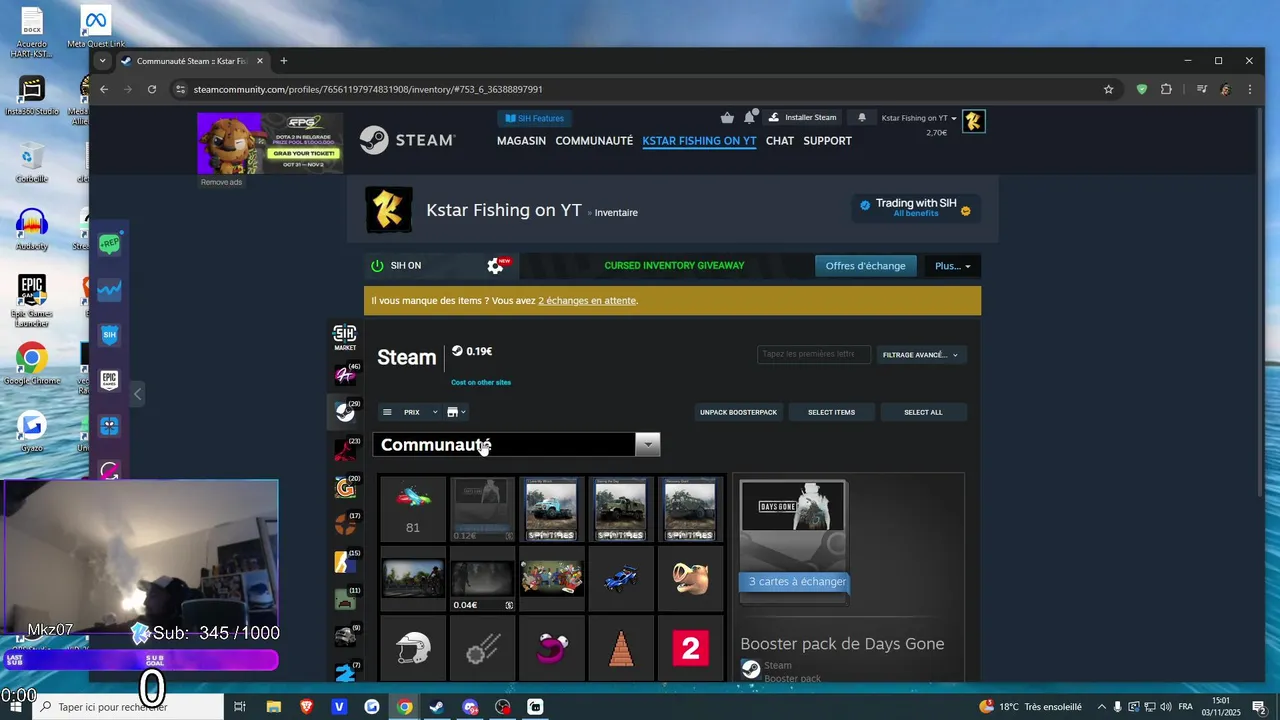The height and width of the screenshot is (720, 1280).
Task: Reload the page in Chrome
Action: pos(152,89)
